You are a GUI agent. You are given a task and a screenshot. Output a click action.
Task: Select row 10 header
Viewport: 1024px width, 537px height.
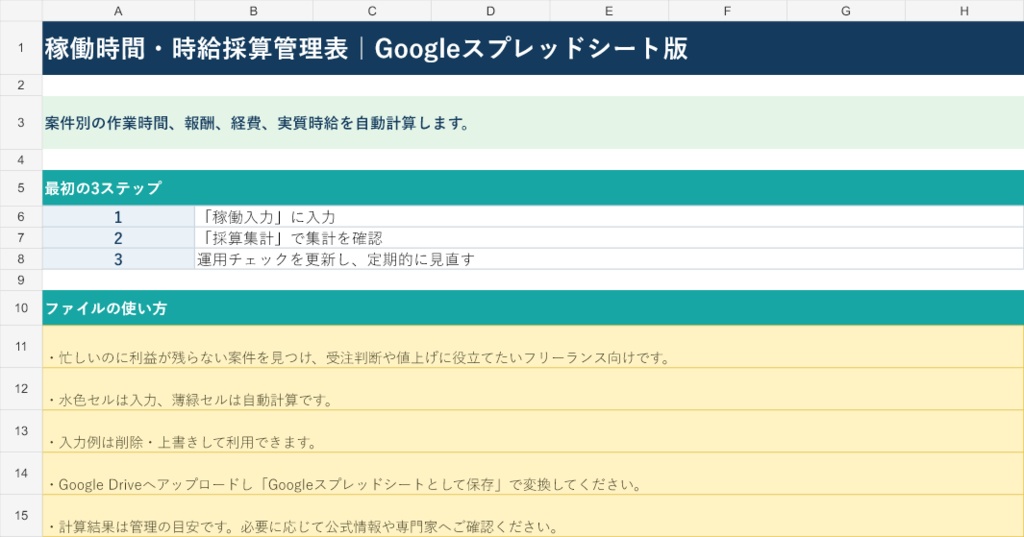point(21,308)
